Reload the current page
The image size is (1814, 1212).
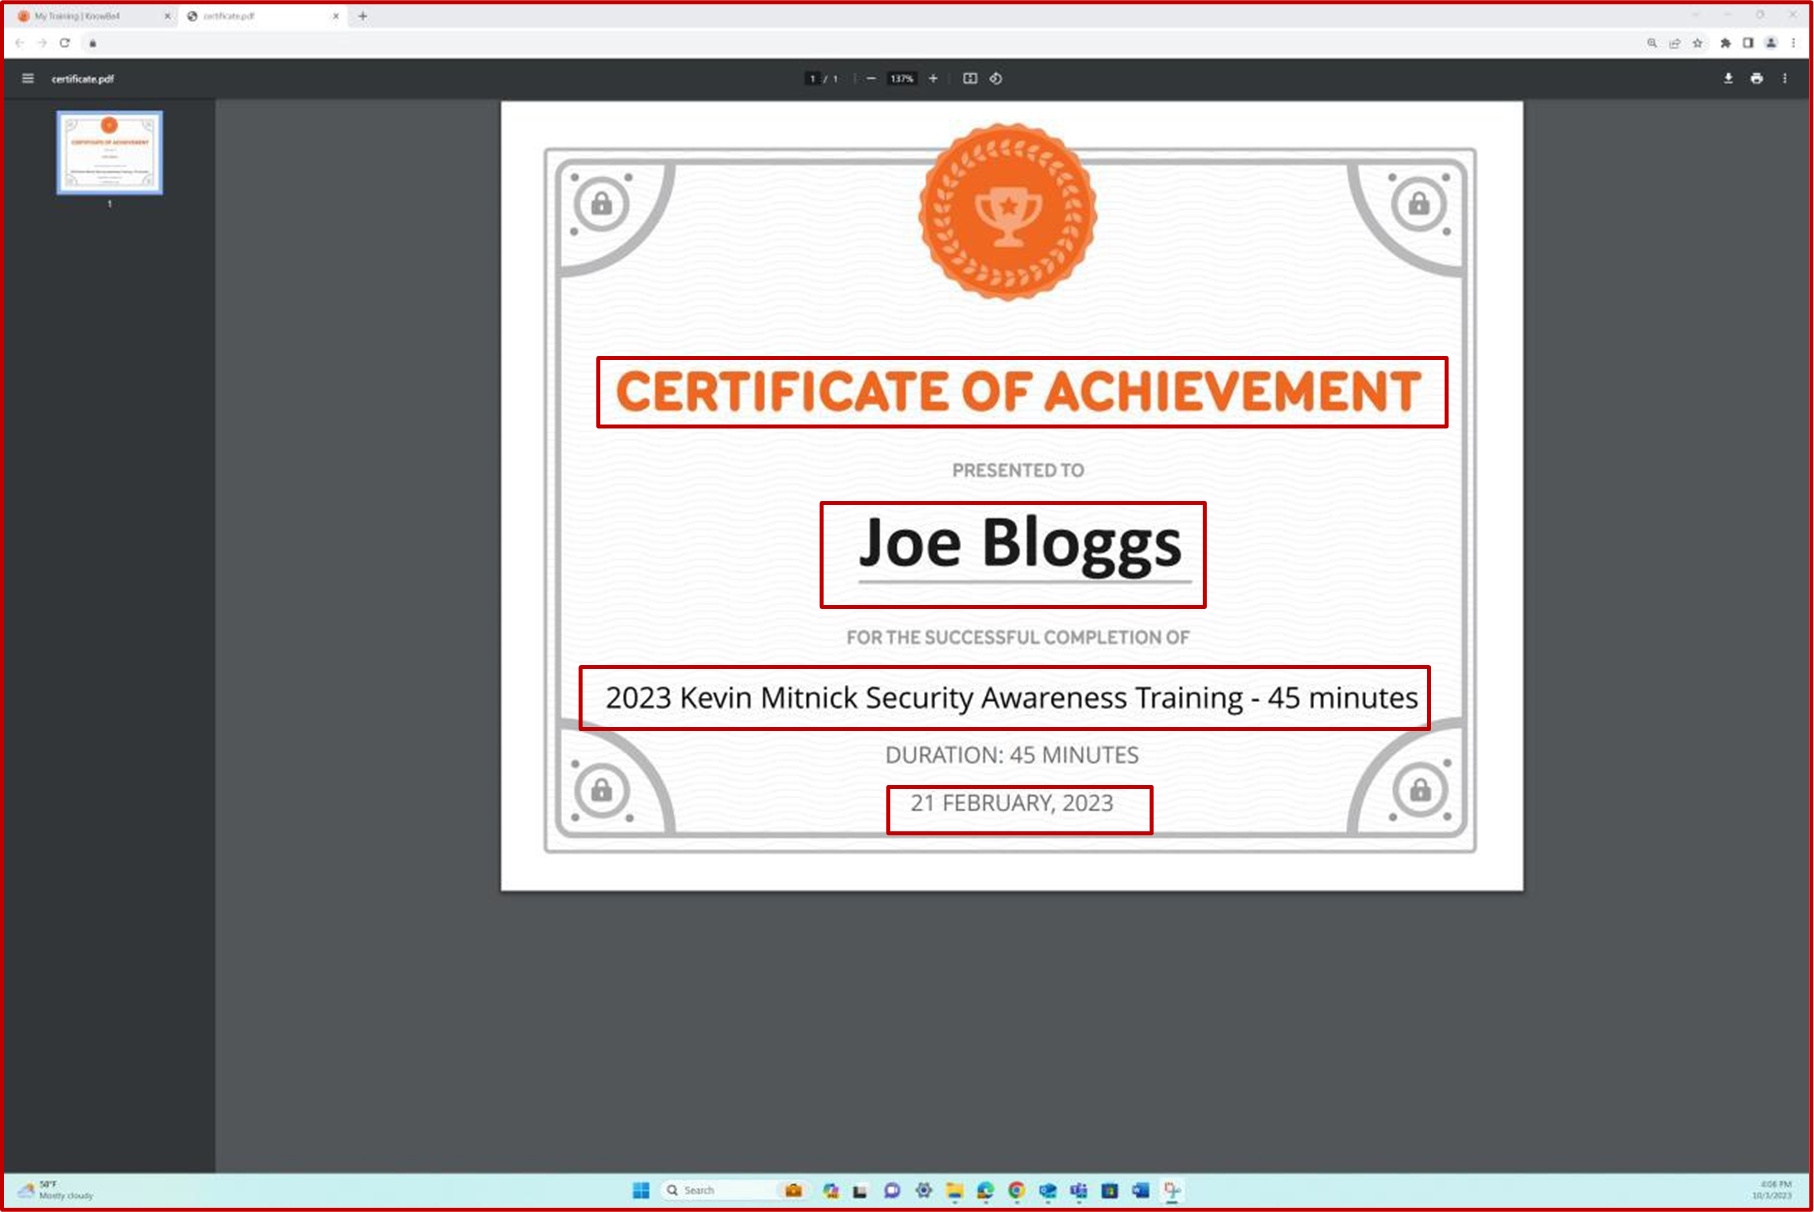click(64, 43)
